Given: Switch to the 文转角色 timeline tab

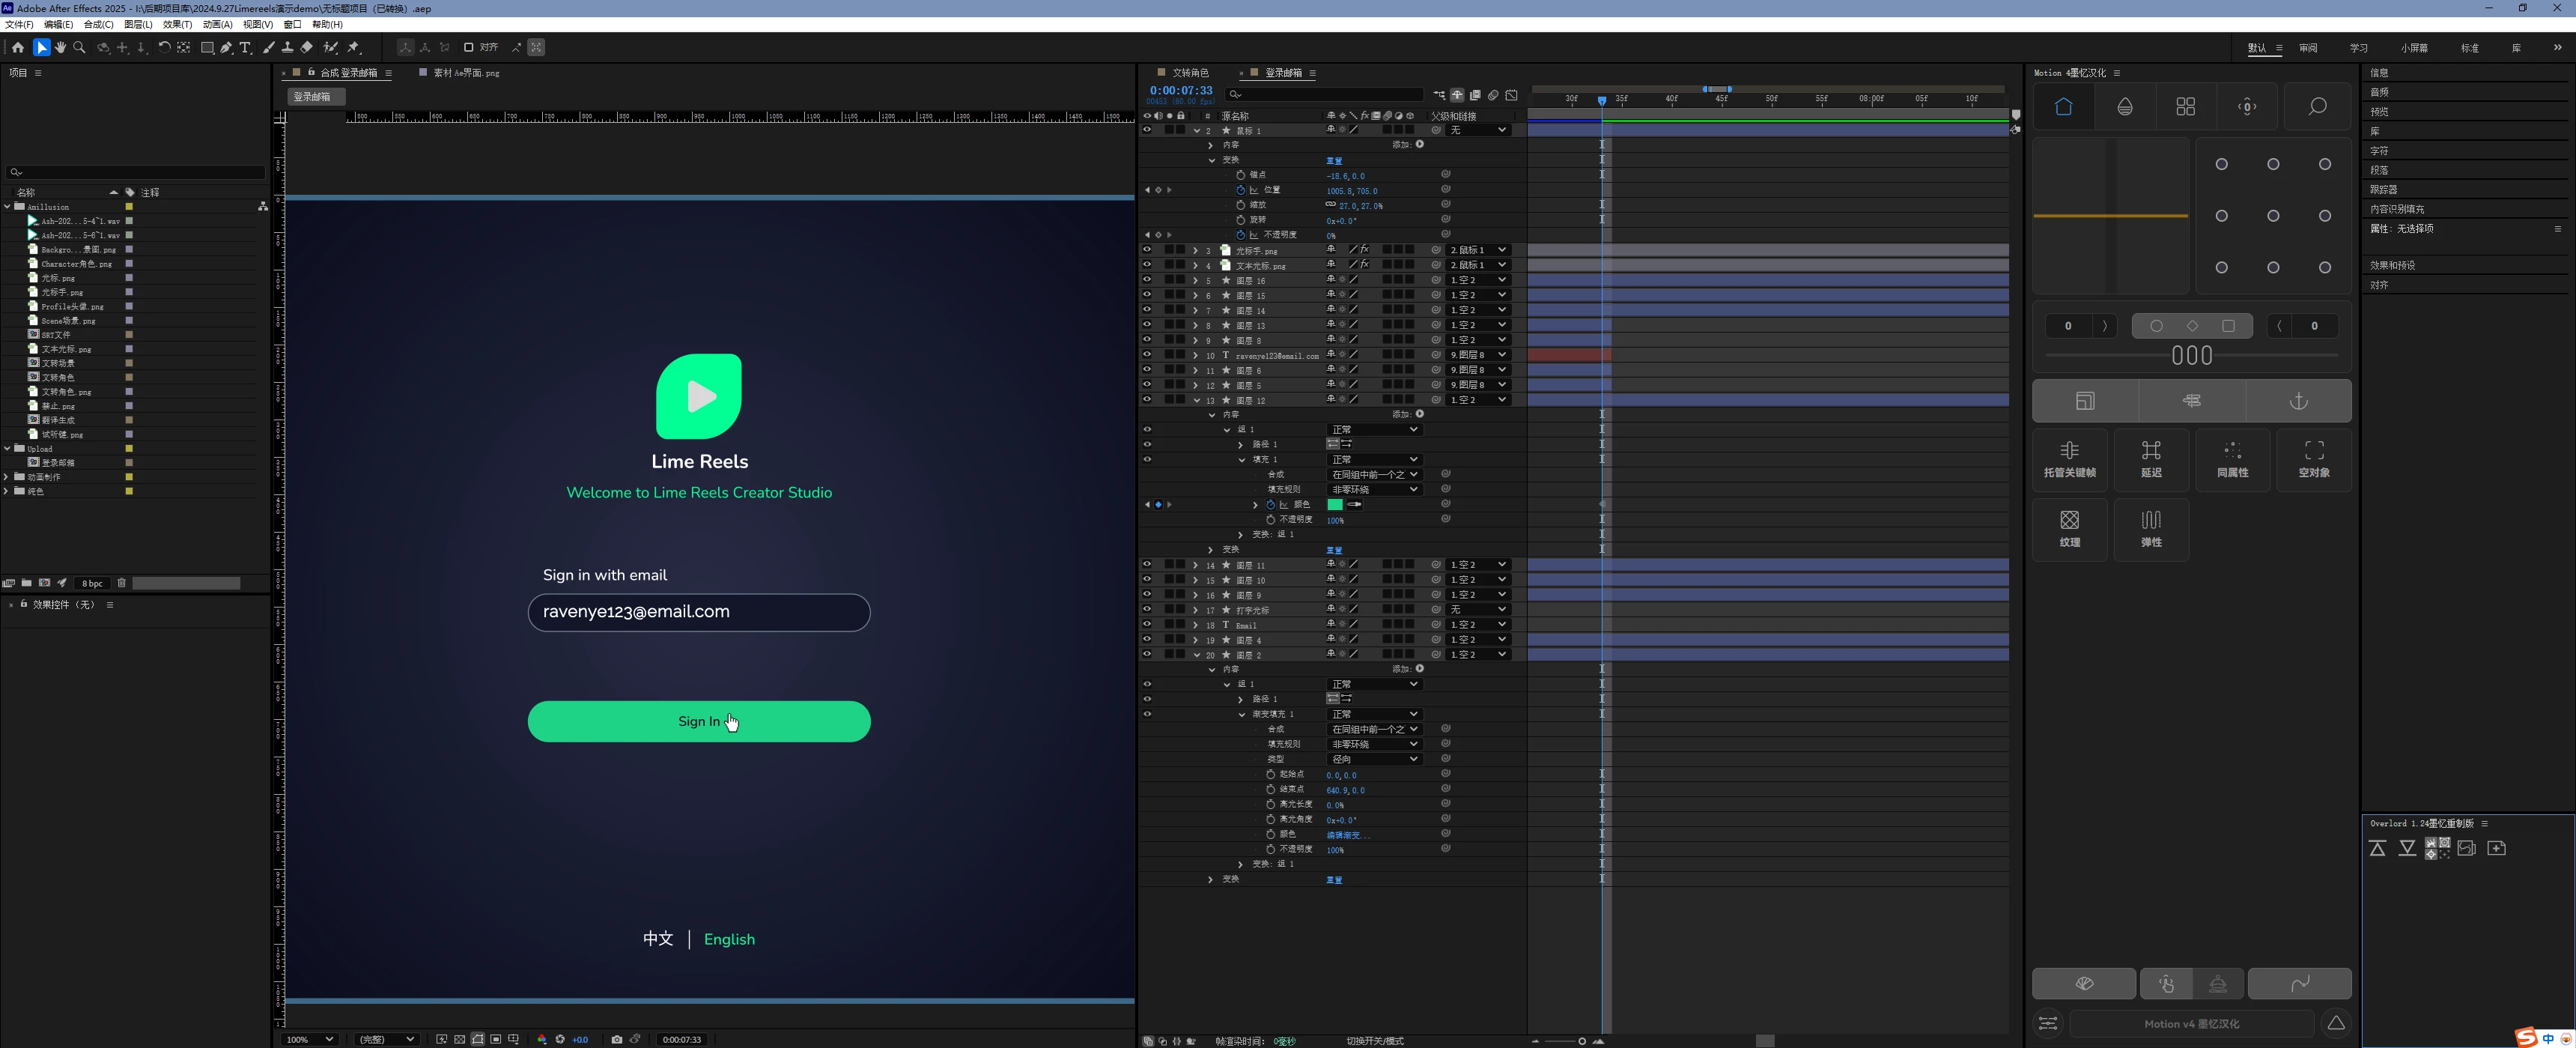Looking at the screenshot, I should [1190, 73].
